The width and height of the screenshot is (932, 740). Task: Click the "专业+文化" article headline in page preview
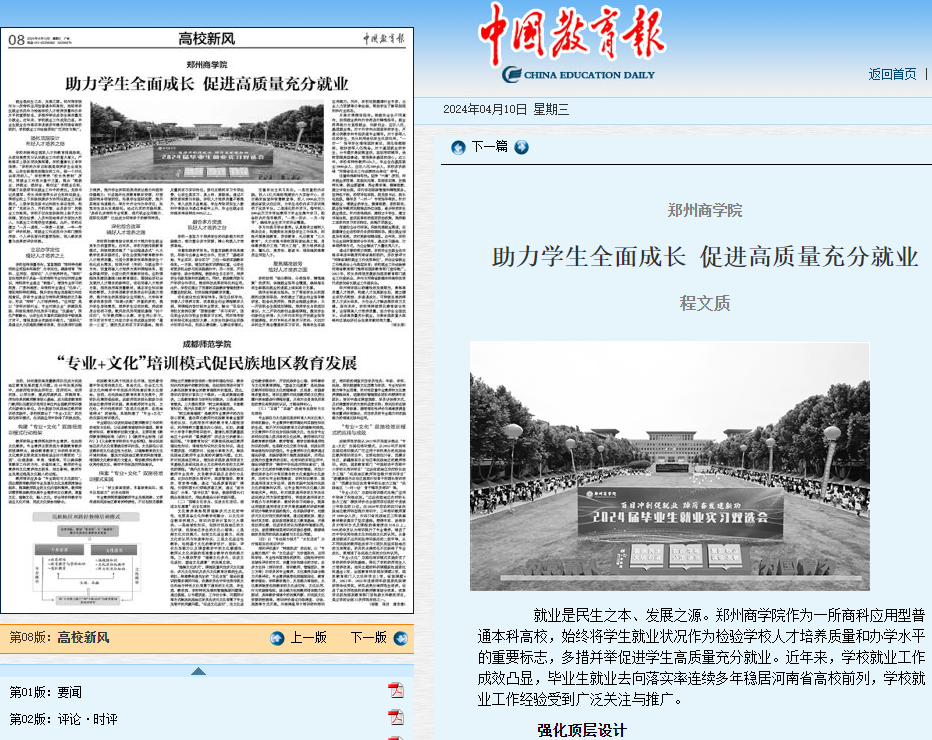click(x=206, y=360)
